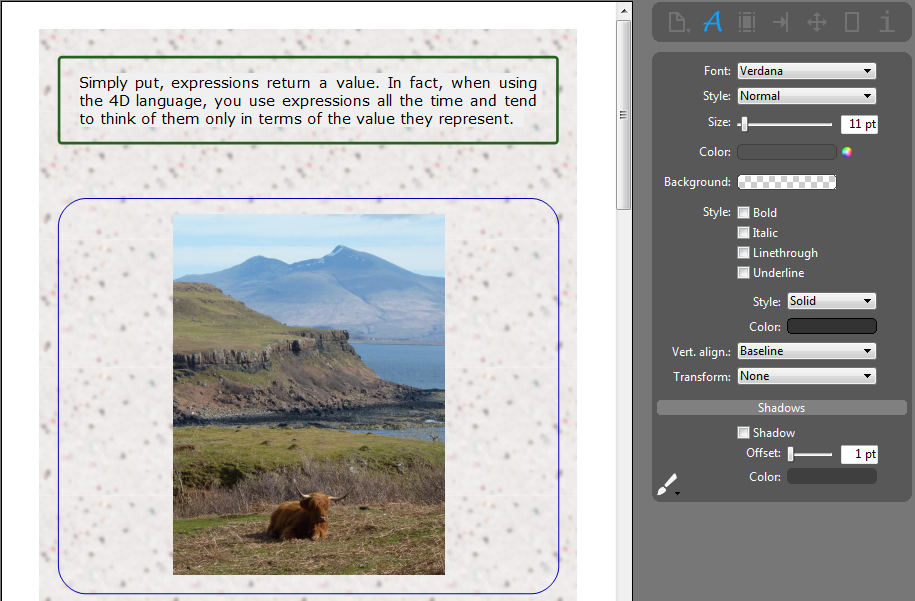Viewport: 915px width, 601px height.
Task: Click the 11 pt size input field
Action: pos(858,124)
